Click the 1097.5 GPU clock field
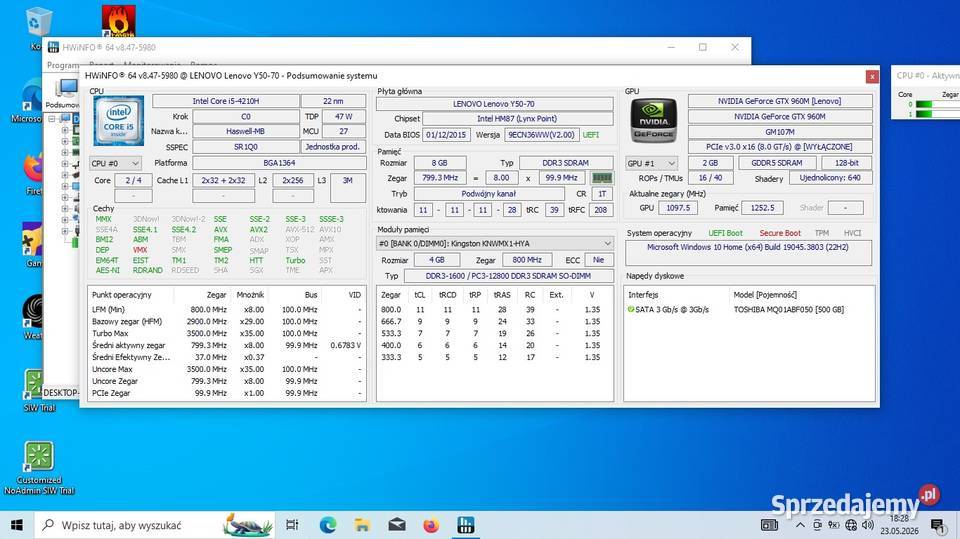 pos(678,208)
